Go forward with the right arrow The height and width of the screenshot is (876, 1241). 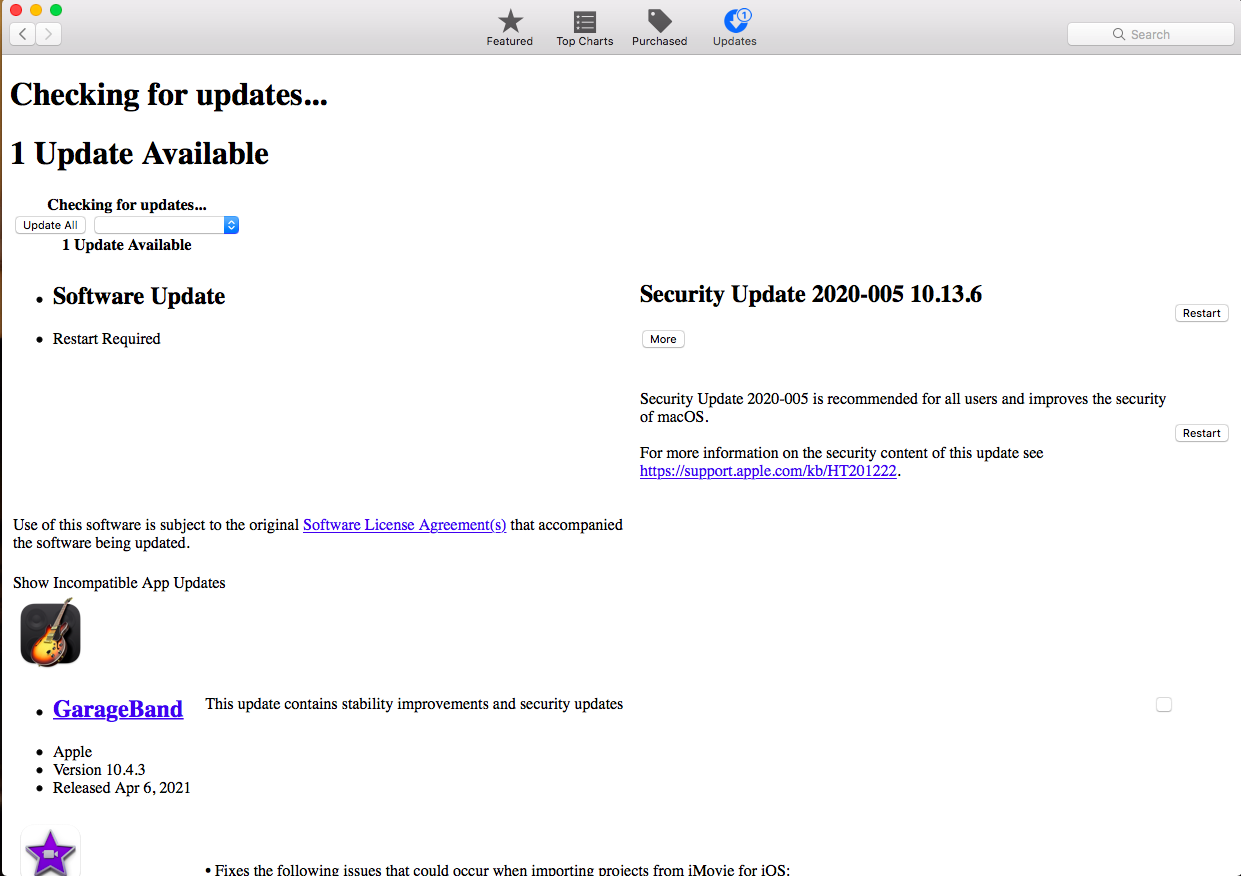[x=48, y=34]
